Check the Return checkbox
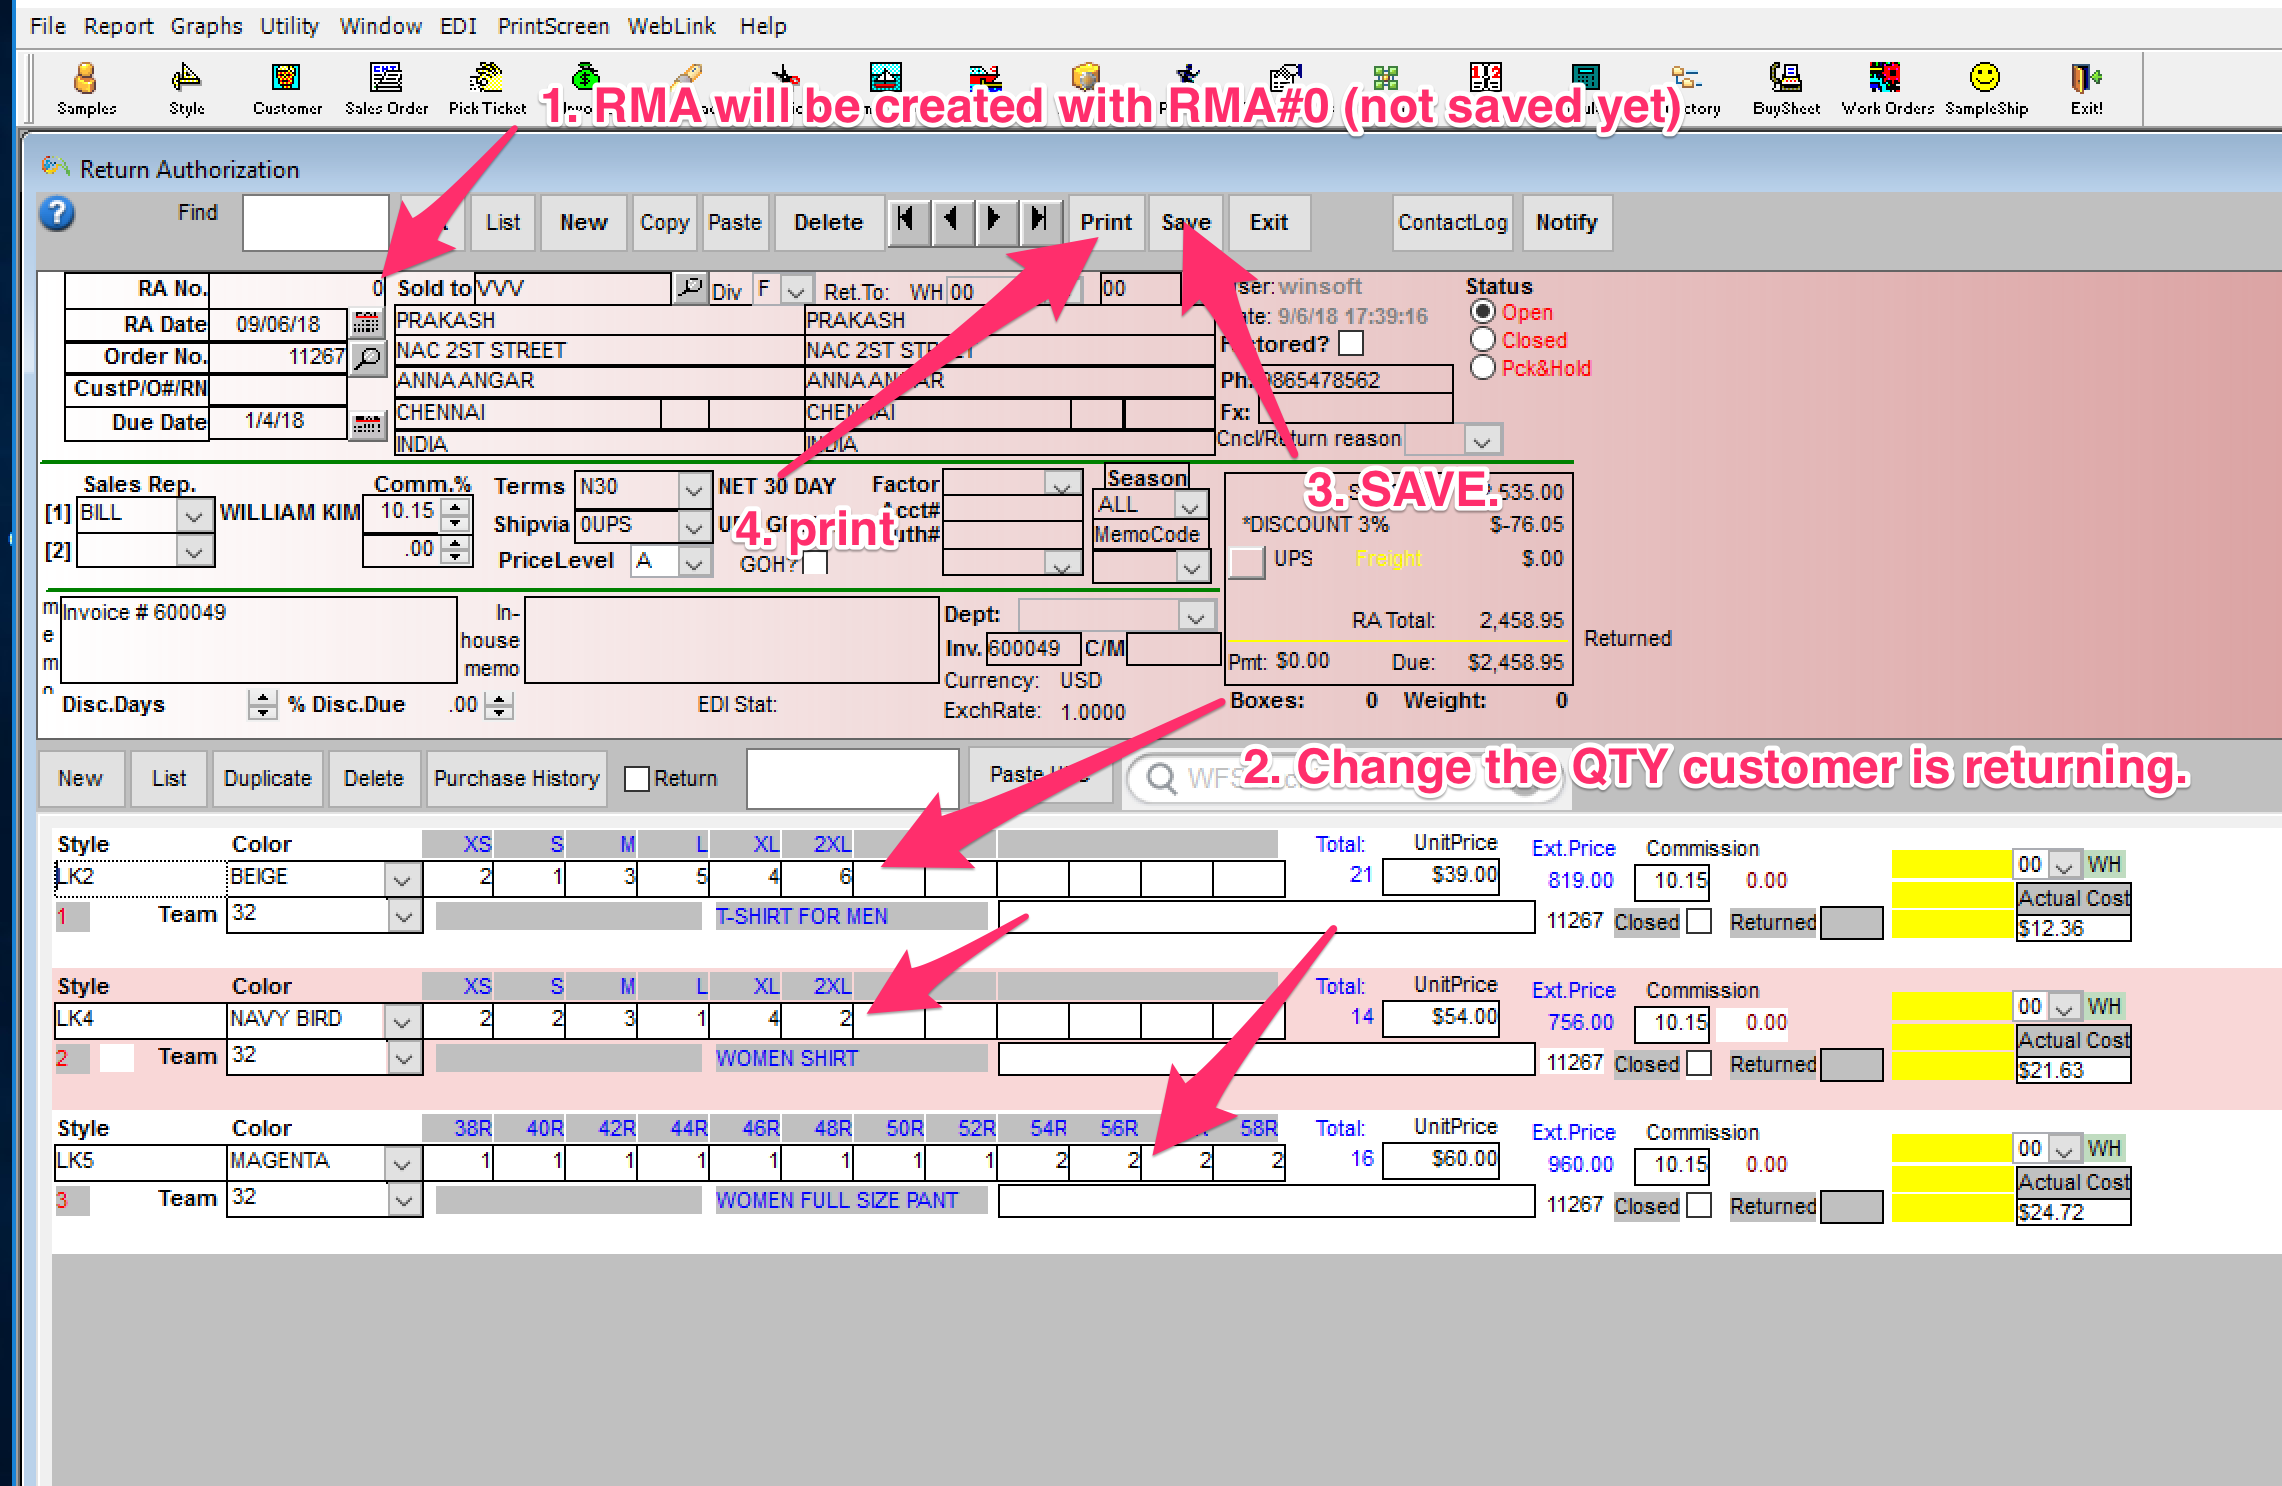This screenshot has width=2282, height=1486. [x=637, y=778]
